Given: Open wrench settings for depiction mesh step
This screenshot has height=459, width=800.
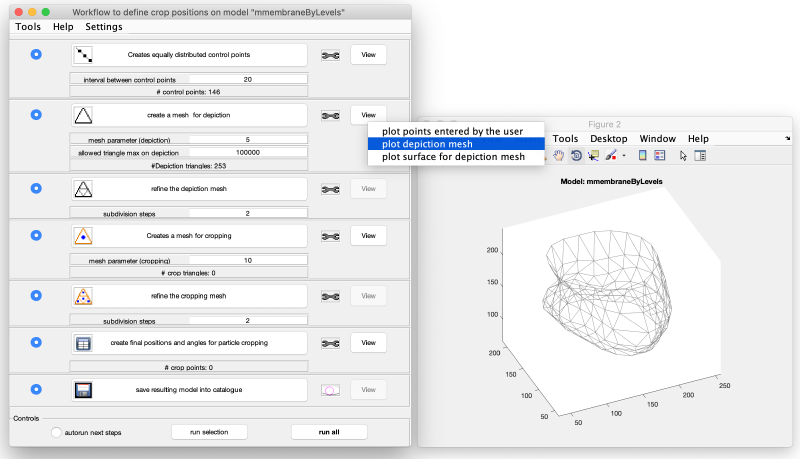Looking at the screenshot, I should coord(331,116).
